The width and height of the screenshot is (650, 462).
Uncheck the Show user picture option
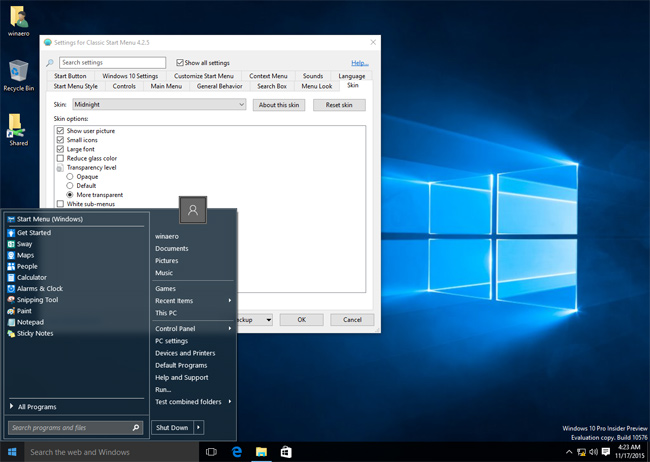coord(60,131)
